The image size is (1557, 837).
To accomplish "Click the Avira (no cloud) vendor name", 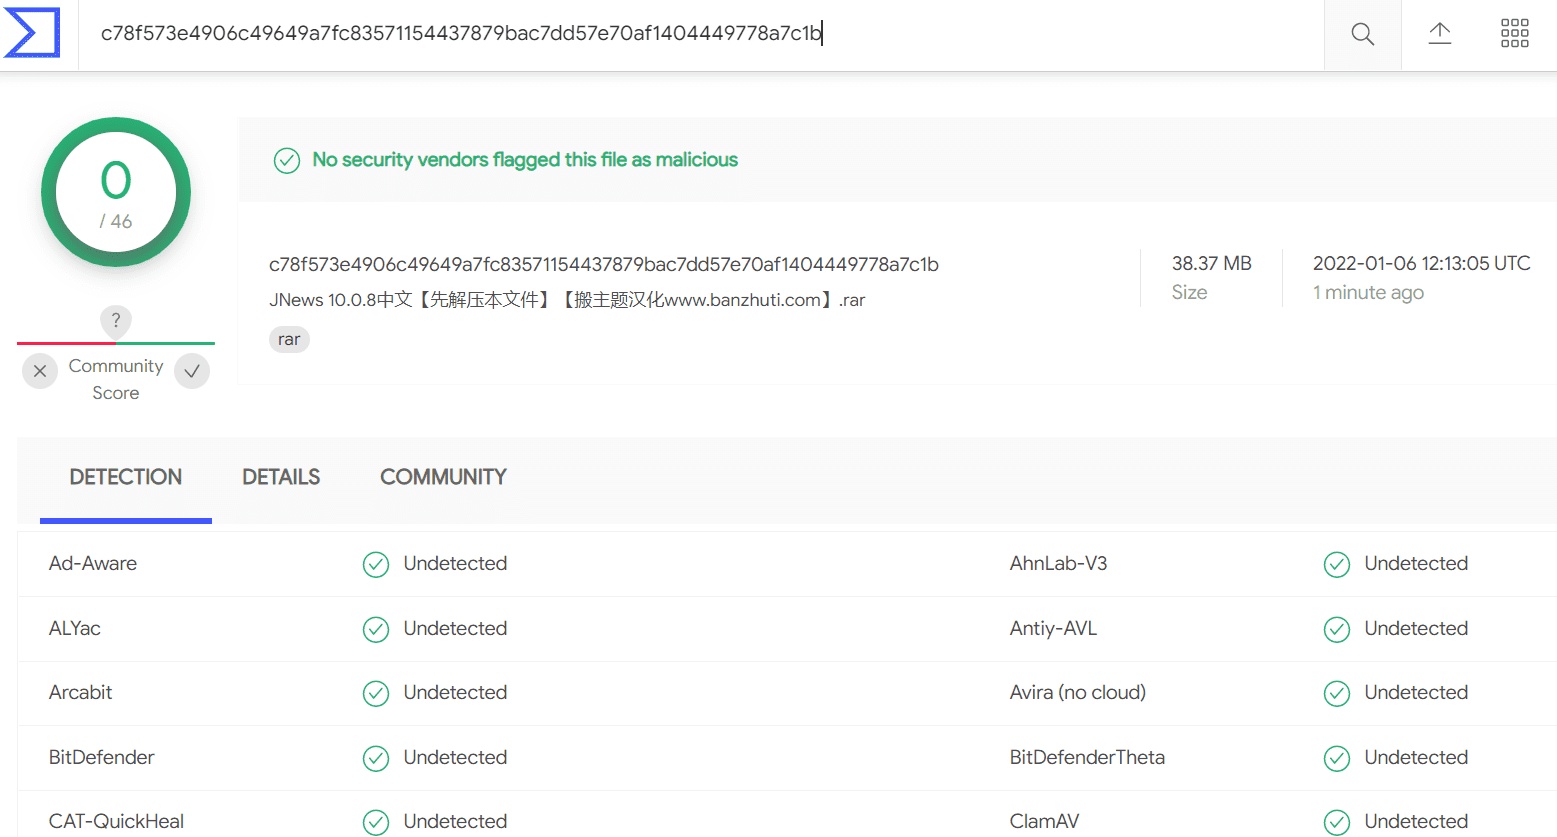I will [1078, 692].
